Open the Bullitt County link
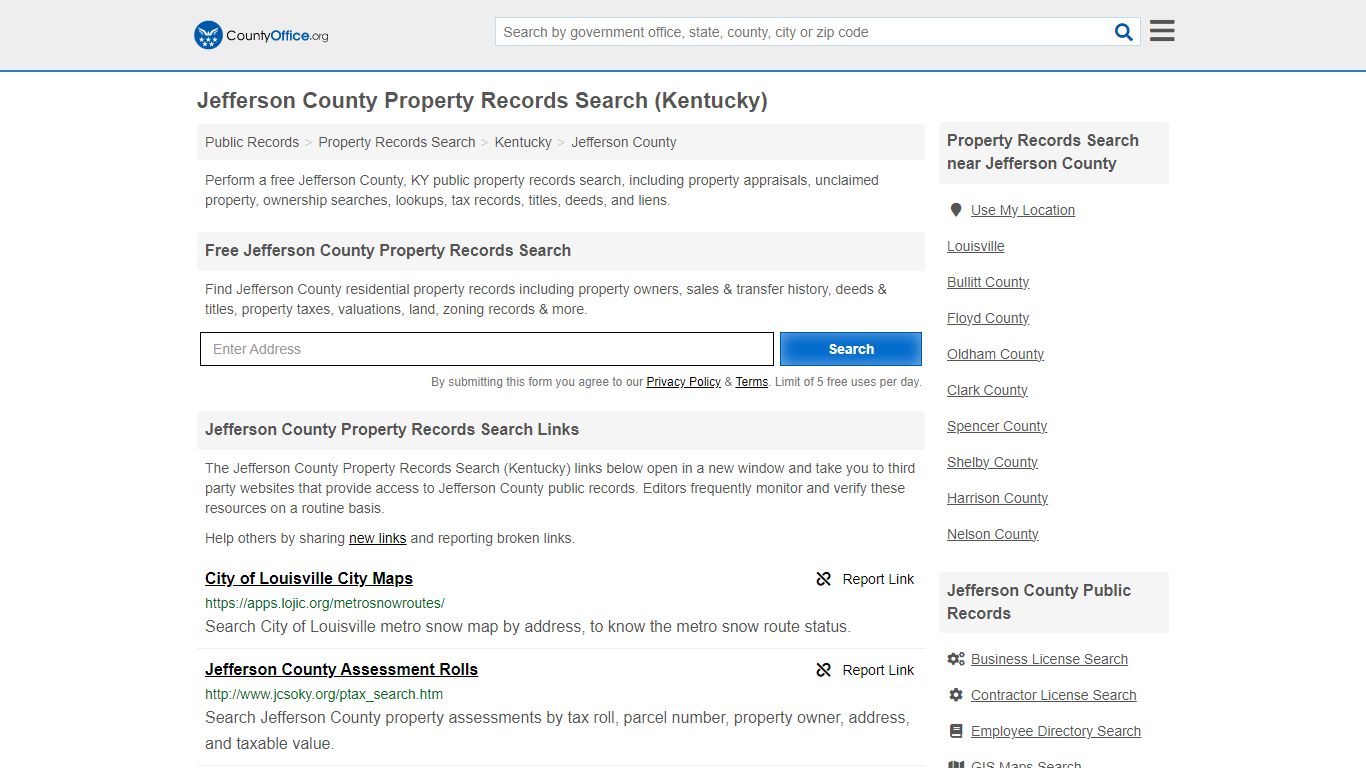The height and width of the screenshot is (768, 1366). (x=988, y=282)
